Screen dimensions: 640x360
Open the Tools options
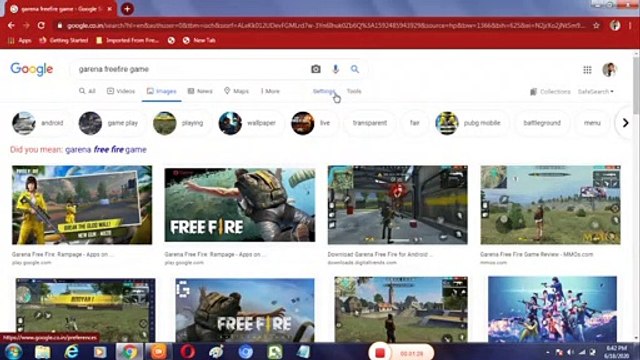pyautogui.click(x=354, y=91)
